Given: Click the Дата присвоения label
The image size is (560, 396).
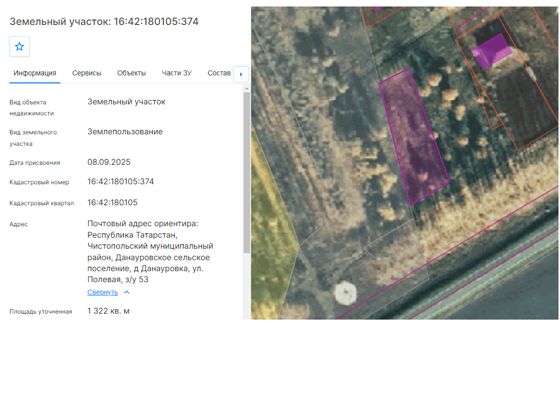Looking at the screenshot, I should tap(35, 162).
